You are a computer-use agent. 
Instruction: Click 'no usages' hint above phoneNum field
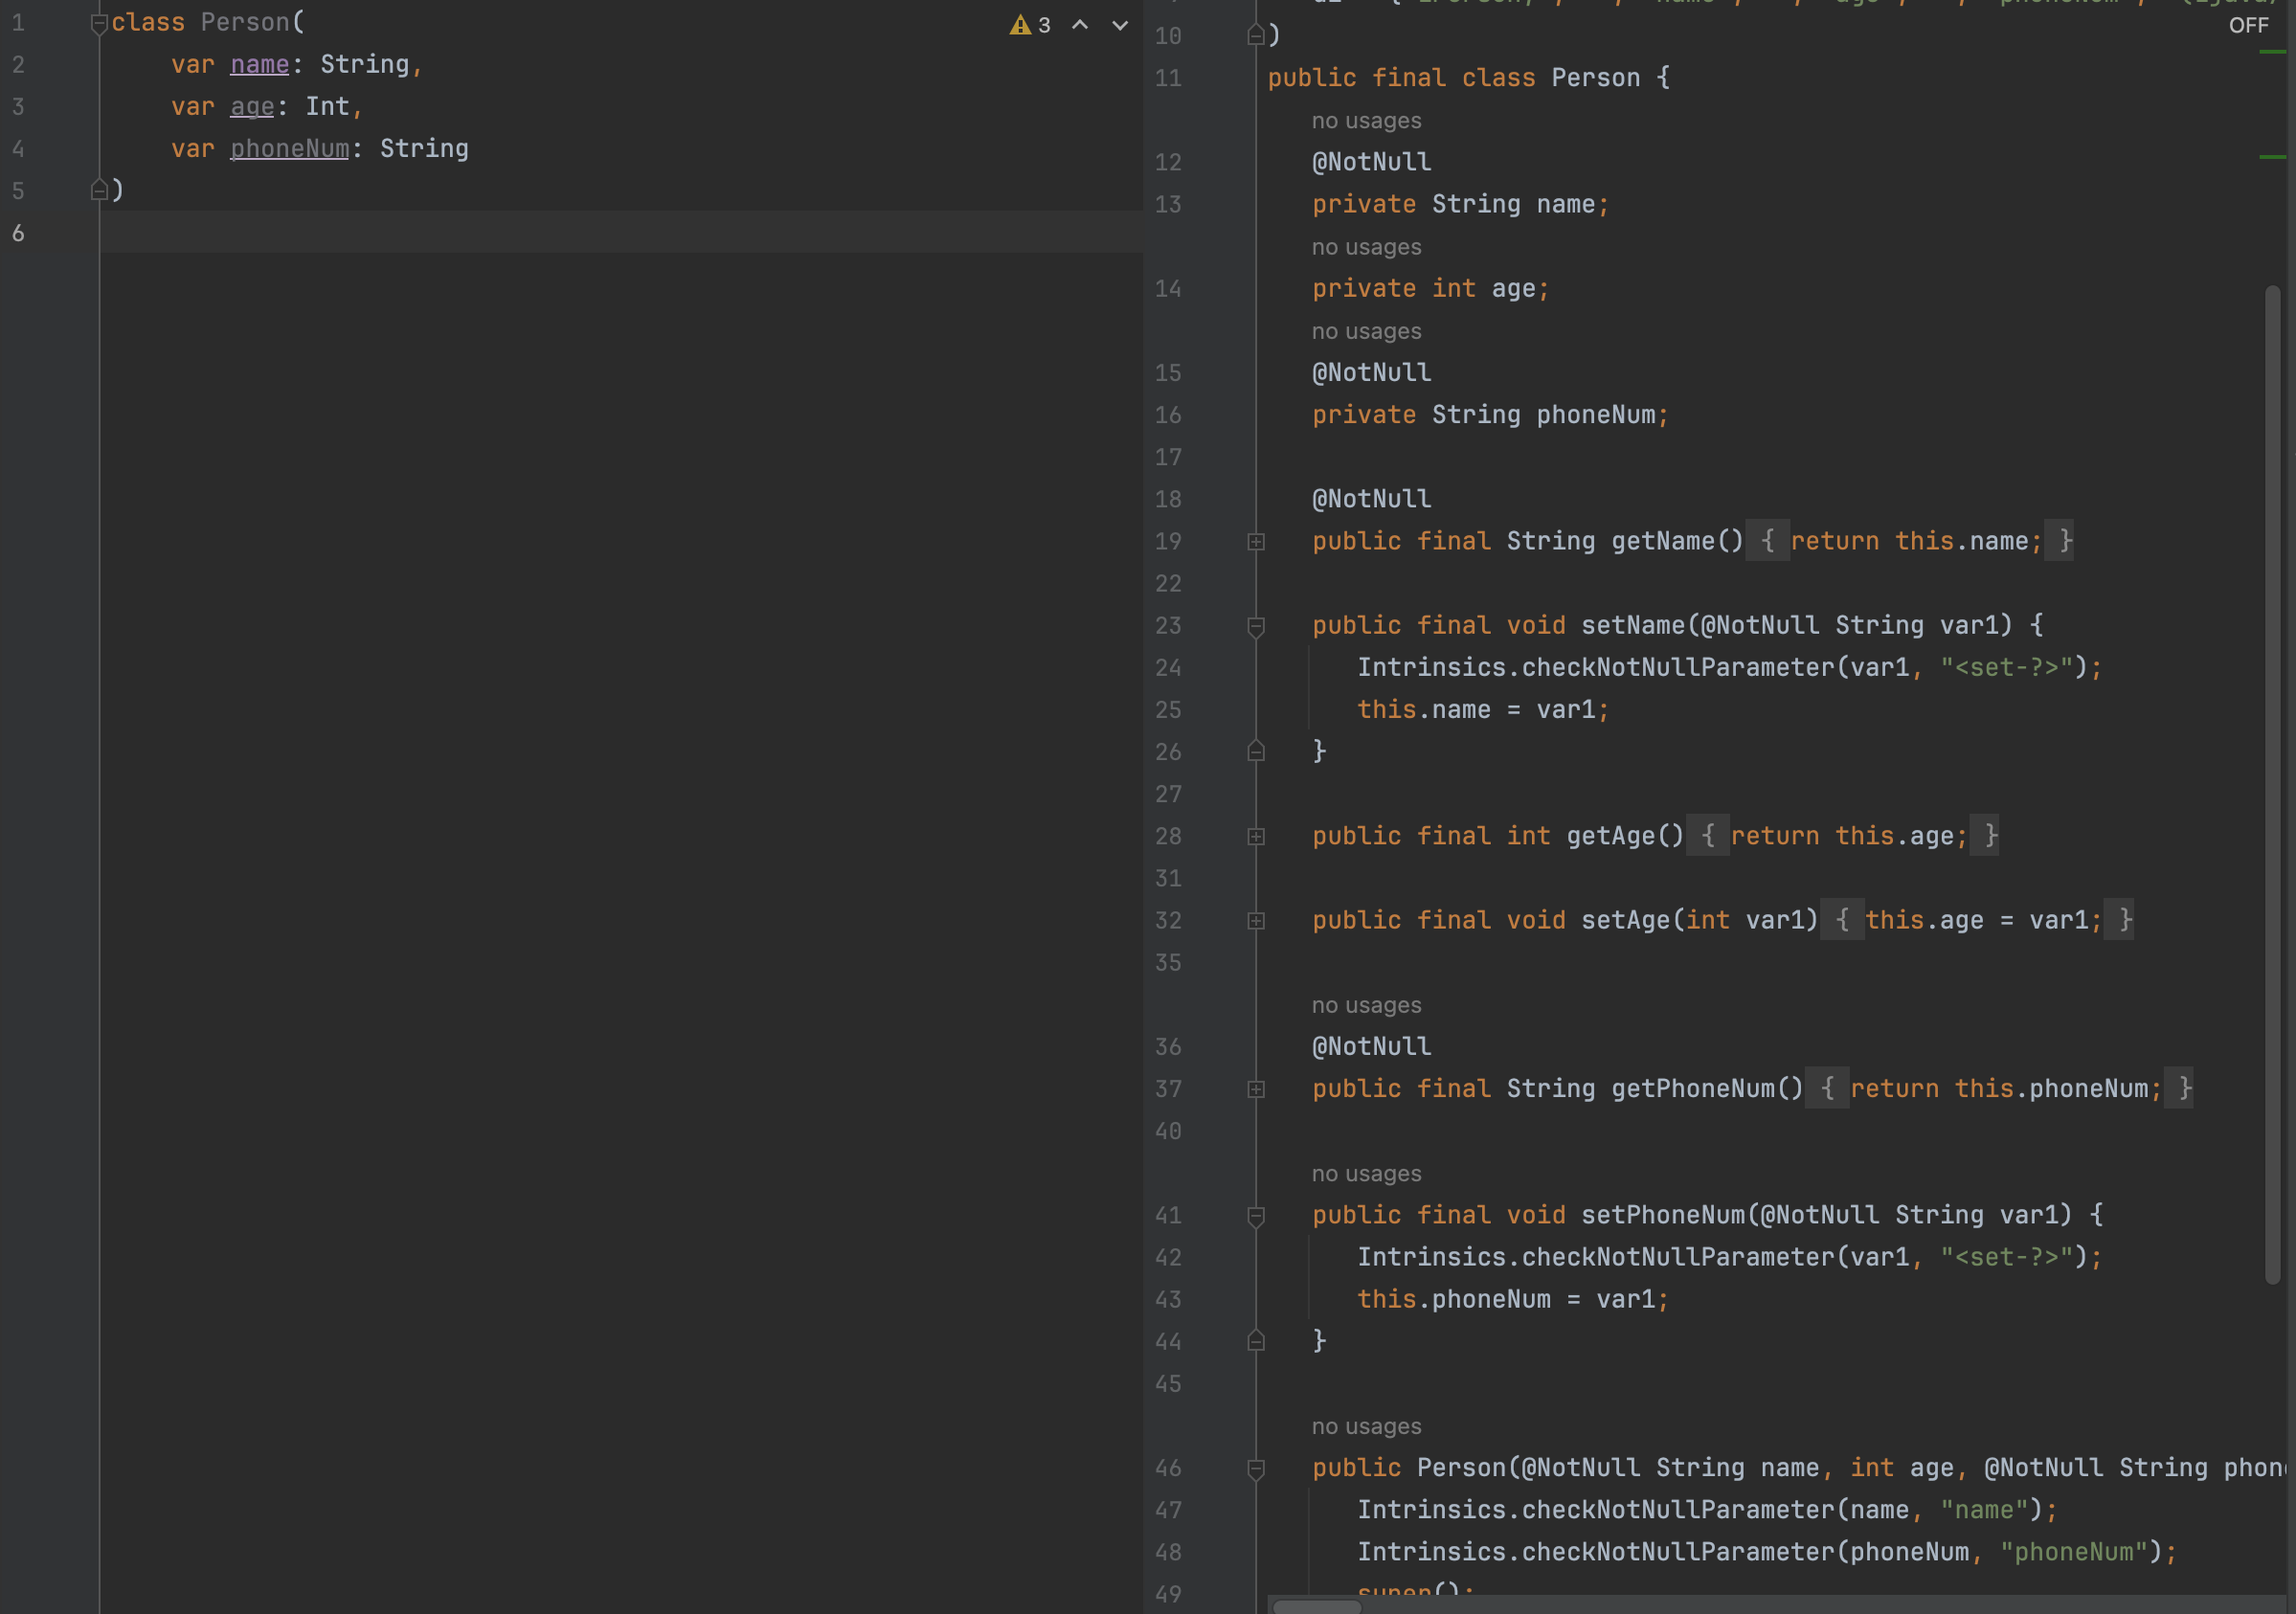(x=1366, y=331)
